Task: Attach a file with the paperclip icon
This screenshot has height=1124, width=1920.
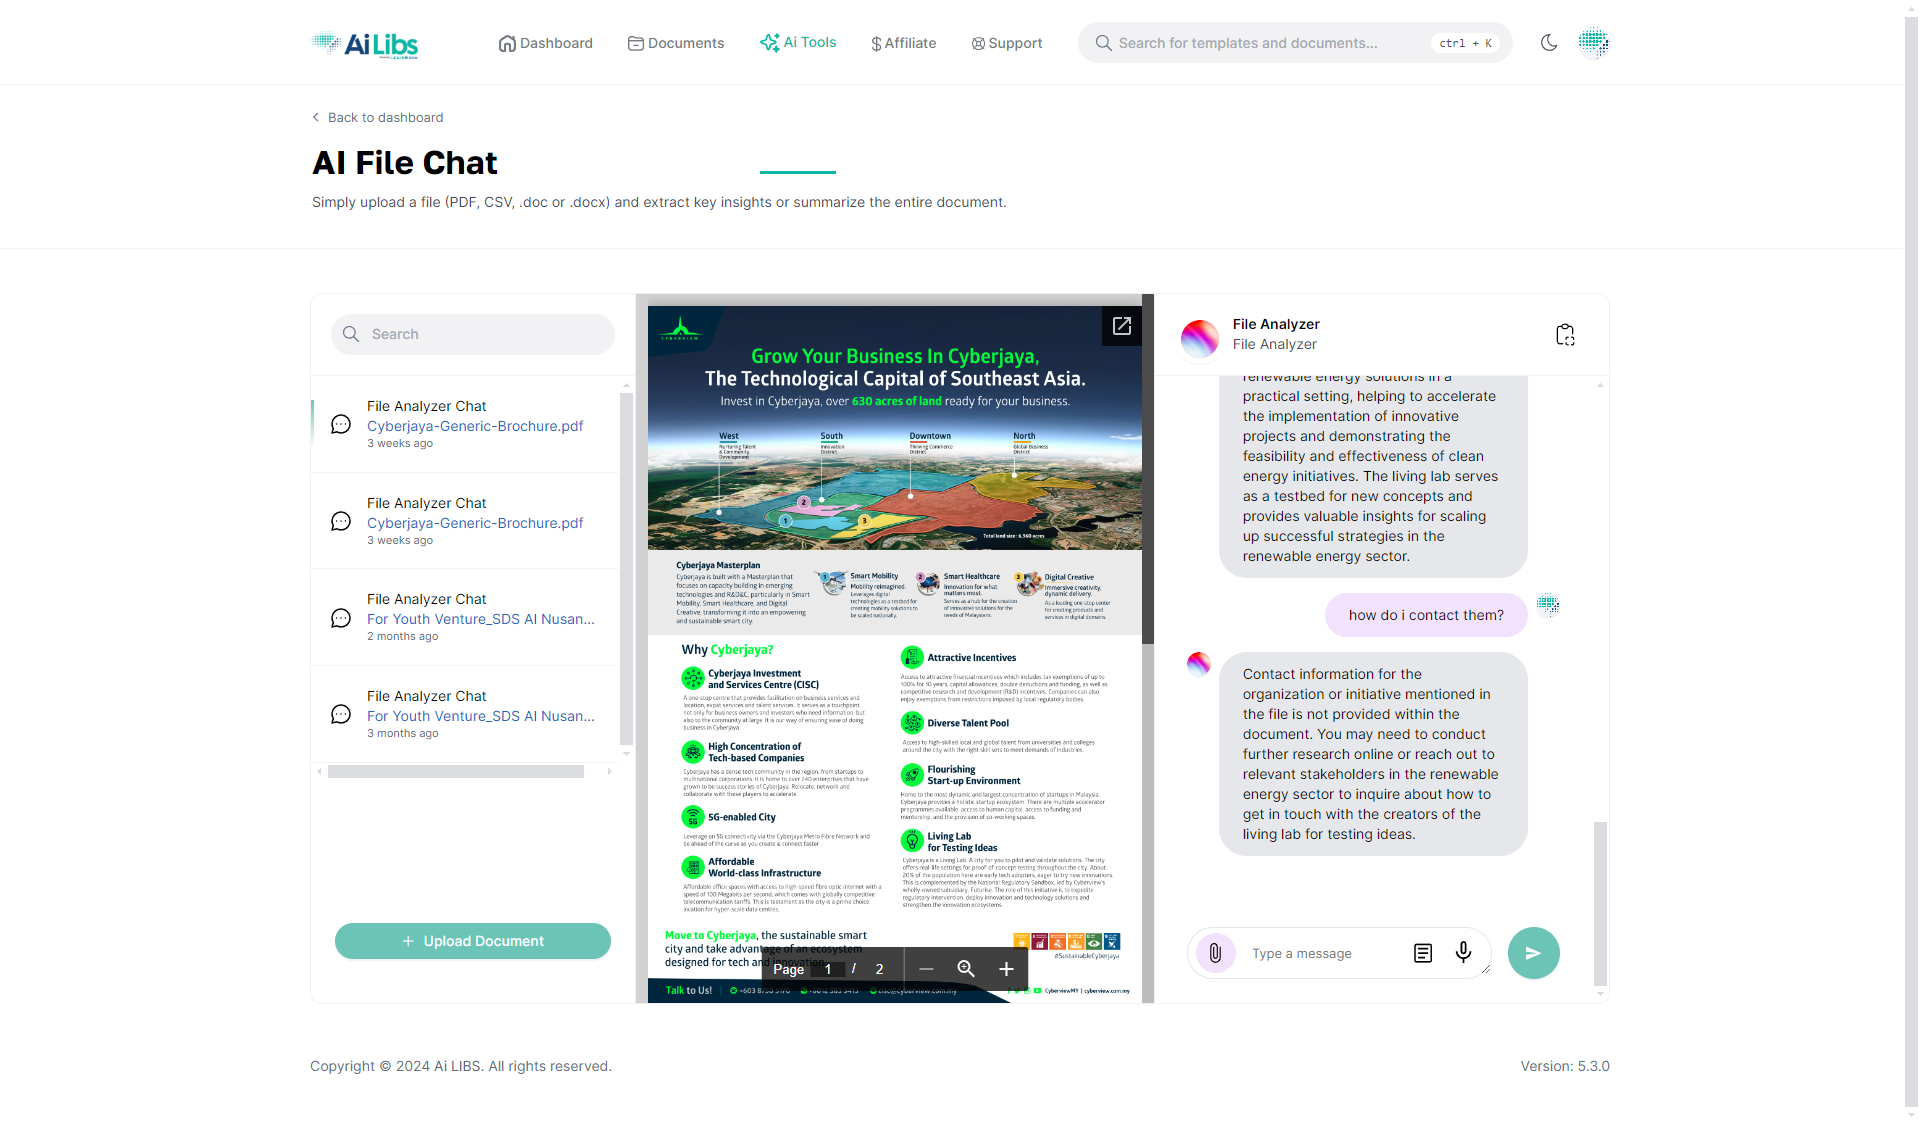Action: click(x=1215, y=953)
